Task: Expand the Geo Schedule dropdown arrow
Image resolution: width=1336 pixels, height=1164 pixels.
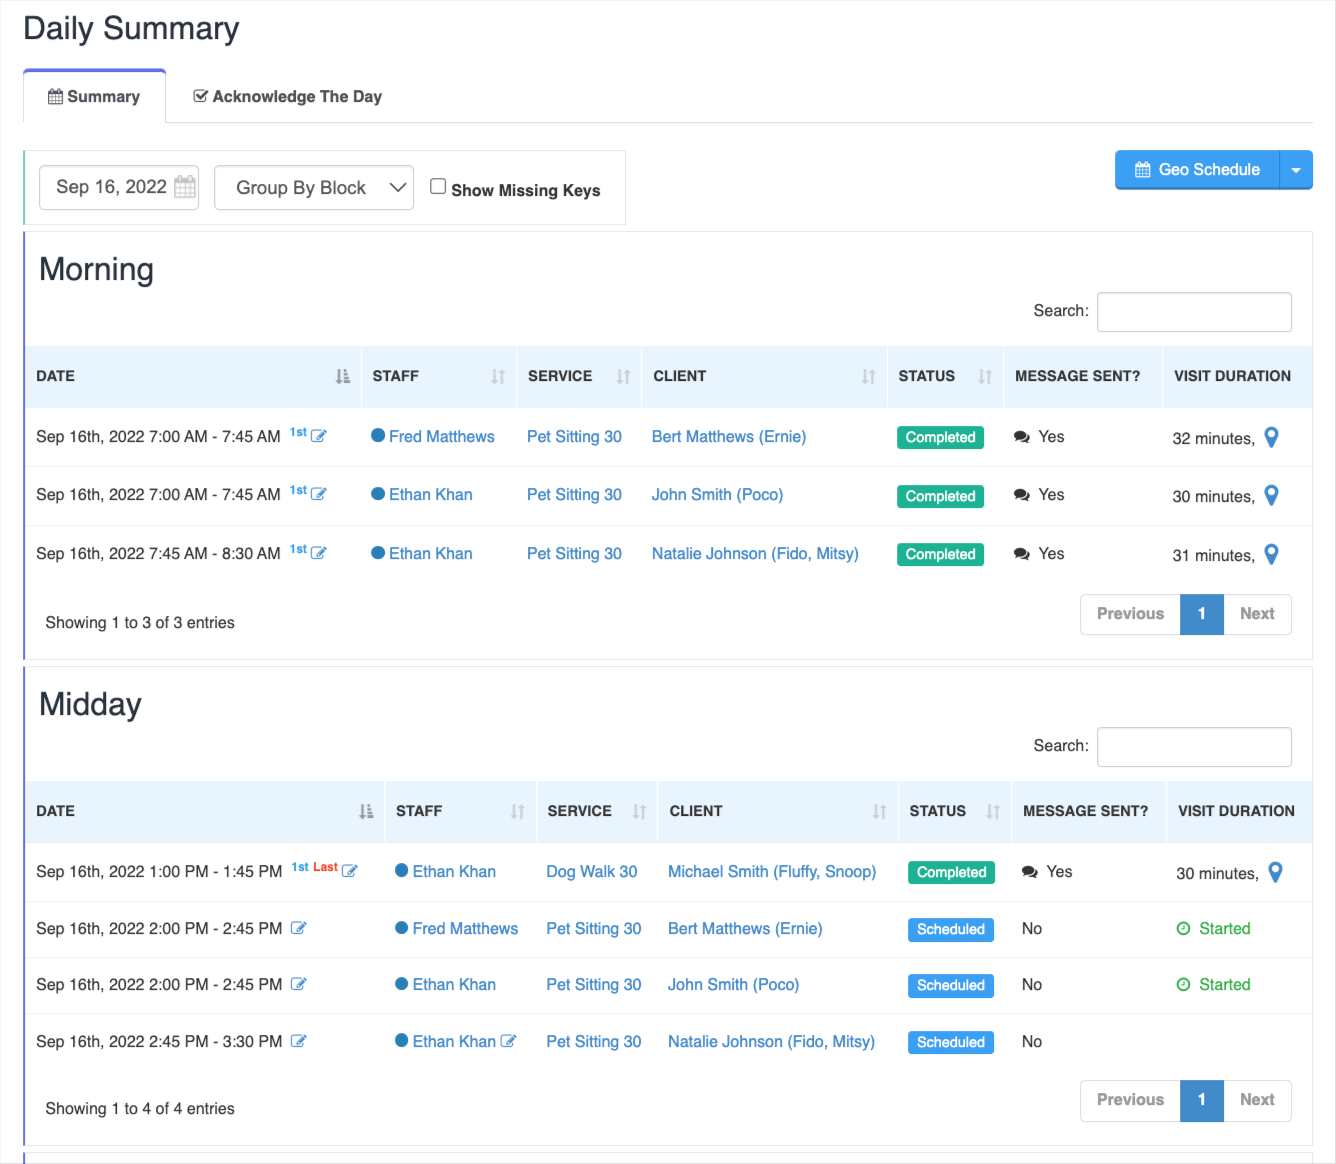Action: coord(1296,170)
